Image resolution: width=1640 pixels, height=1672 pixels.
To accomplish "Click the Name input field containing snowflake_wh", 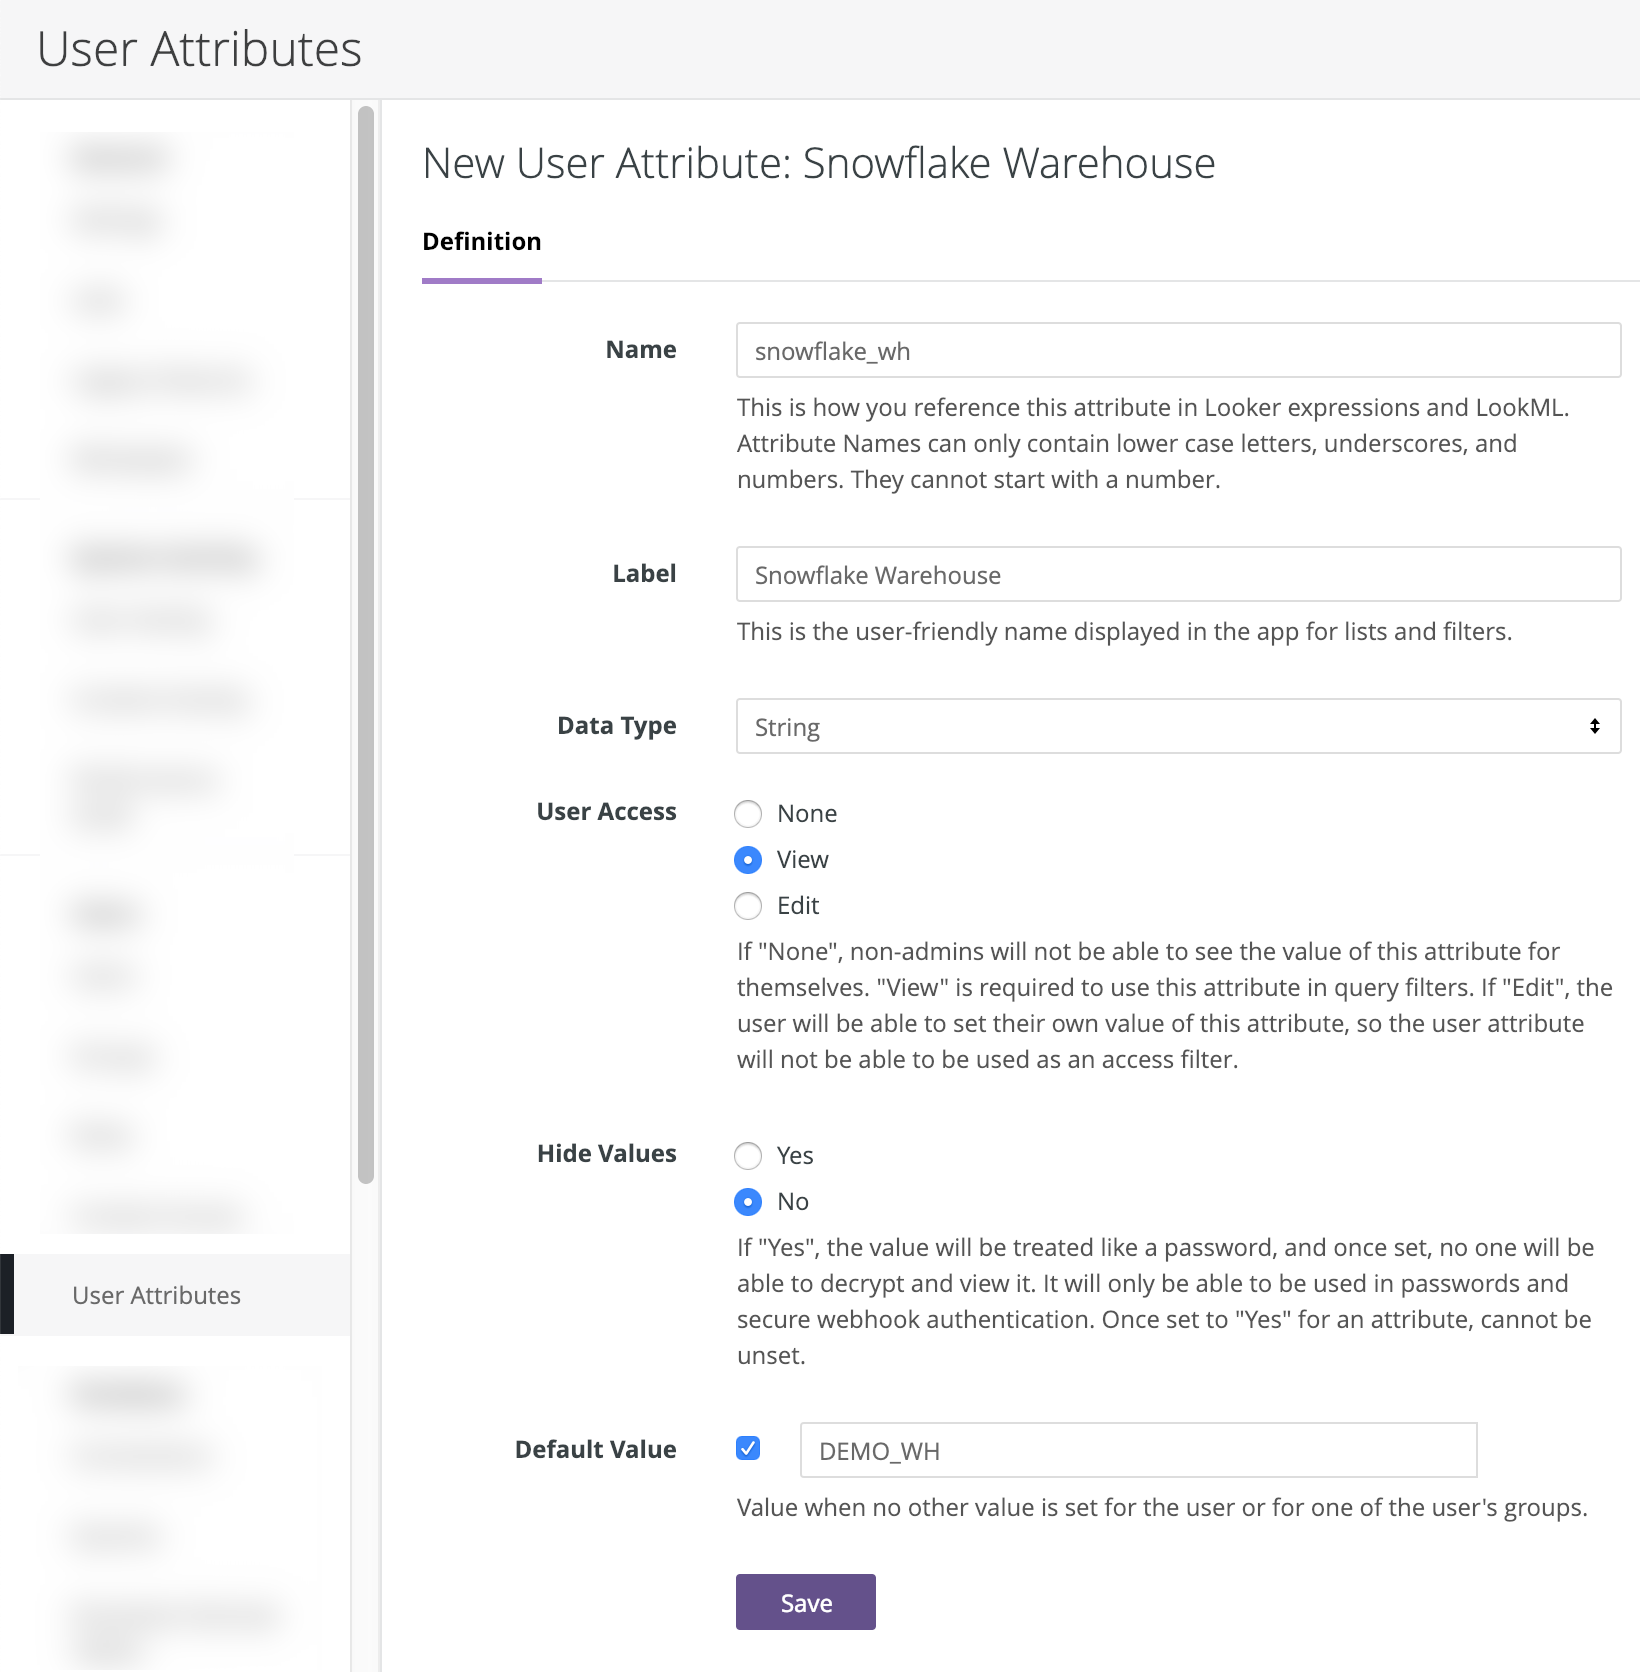I will (1178, 350).
